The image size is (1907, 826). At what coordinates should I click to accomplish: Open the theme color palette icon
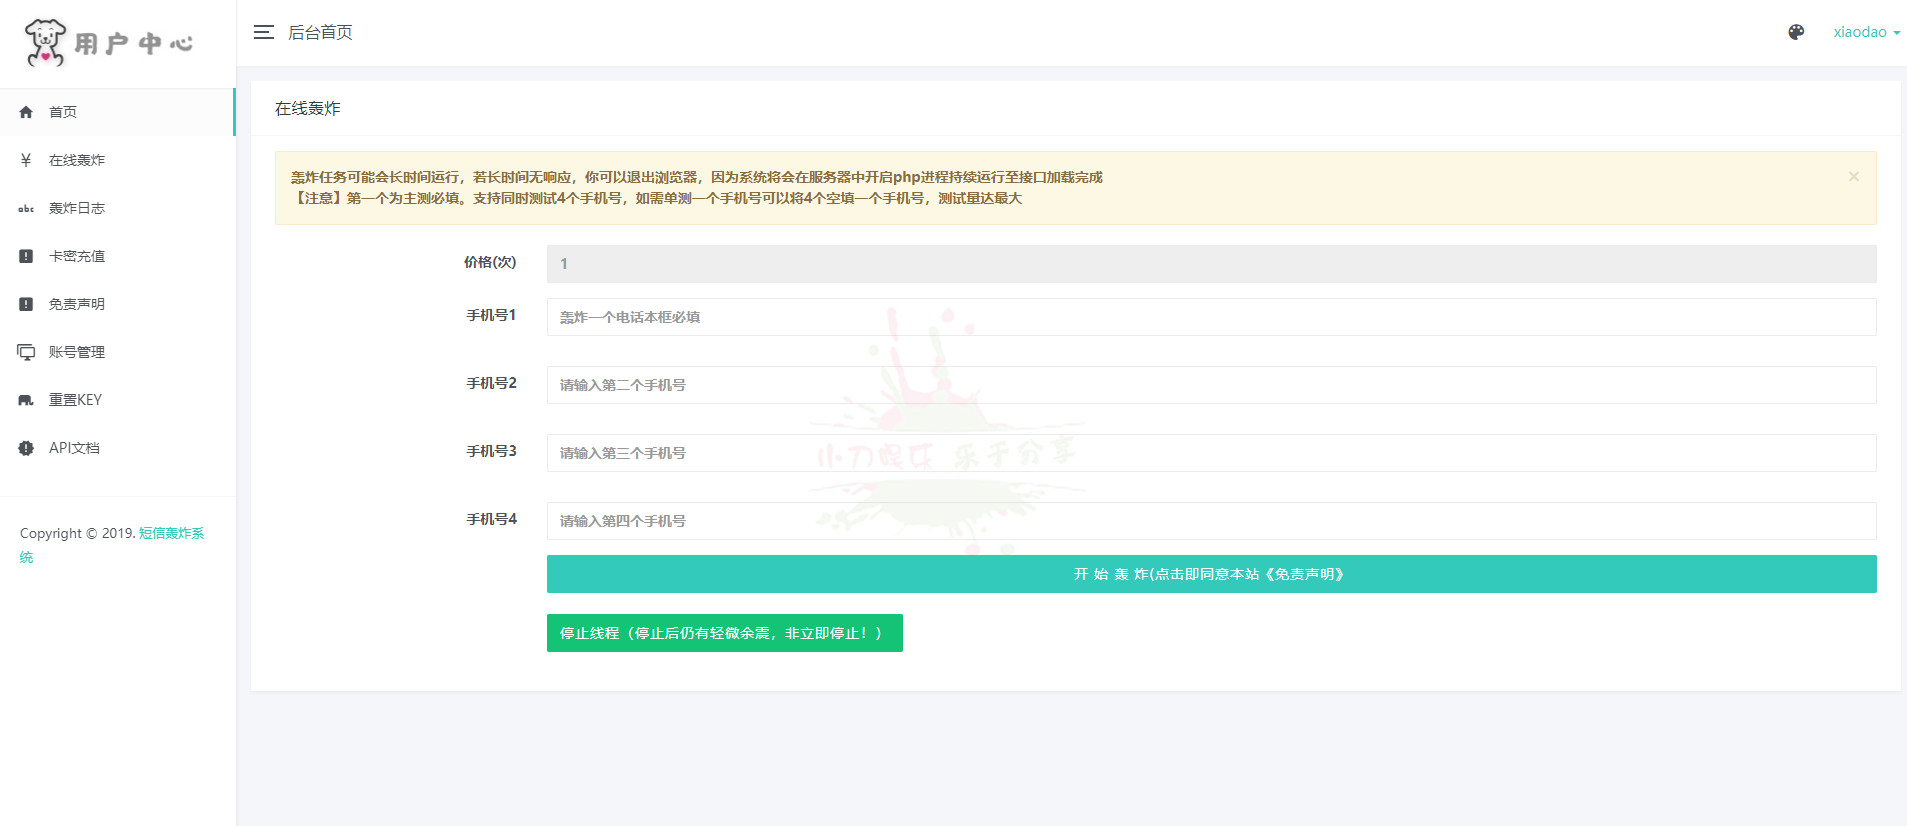pos(1796,32)
